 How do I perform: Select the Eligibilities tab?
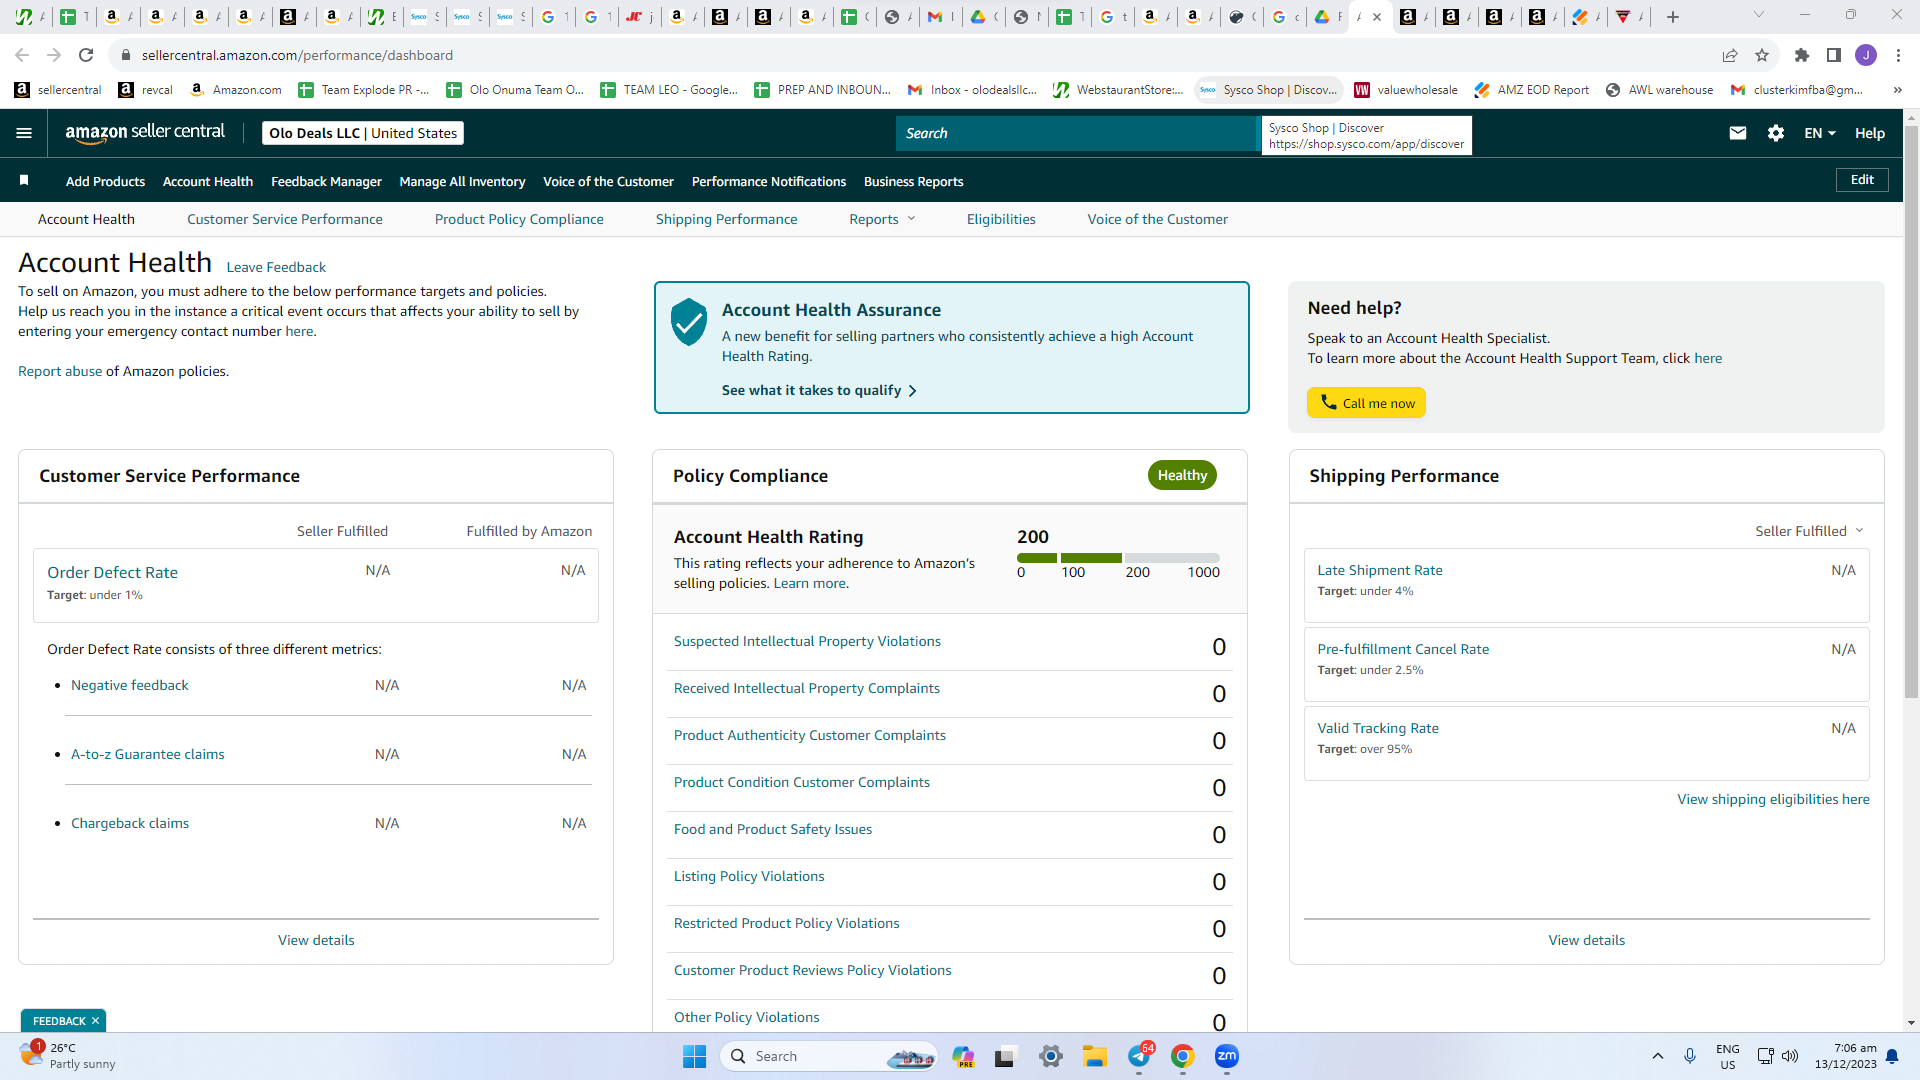pos(1001,219)
